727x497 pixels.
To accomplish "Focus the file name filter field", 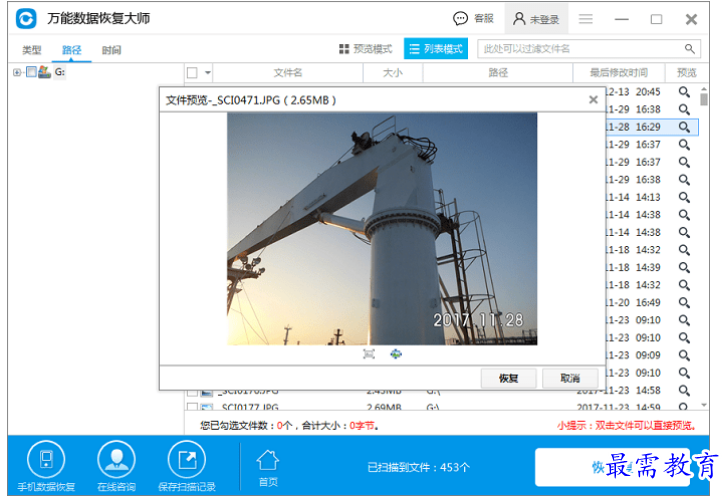I will [x=589, y=49].
